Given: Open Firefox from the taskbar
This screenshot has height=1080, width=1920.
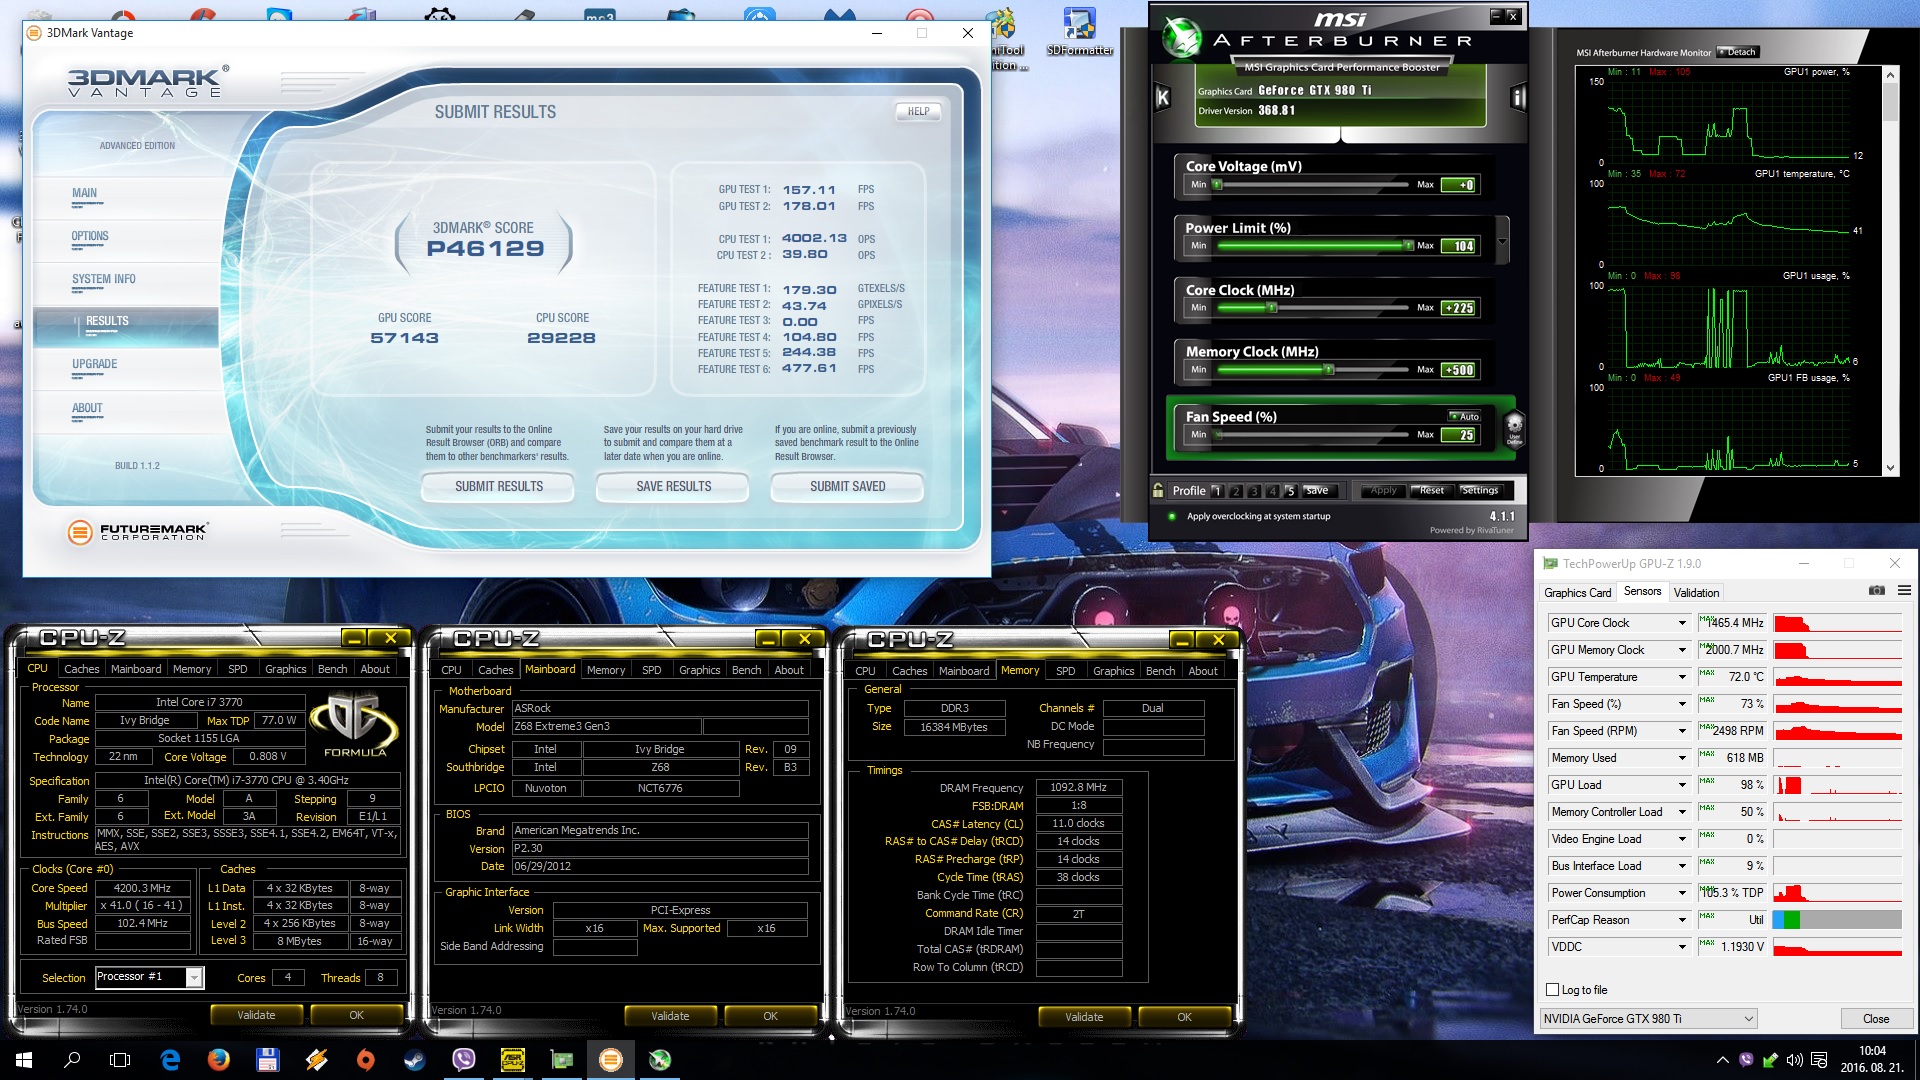Looking at the screenshot, I should [218, 1059].
